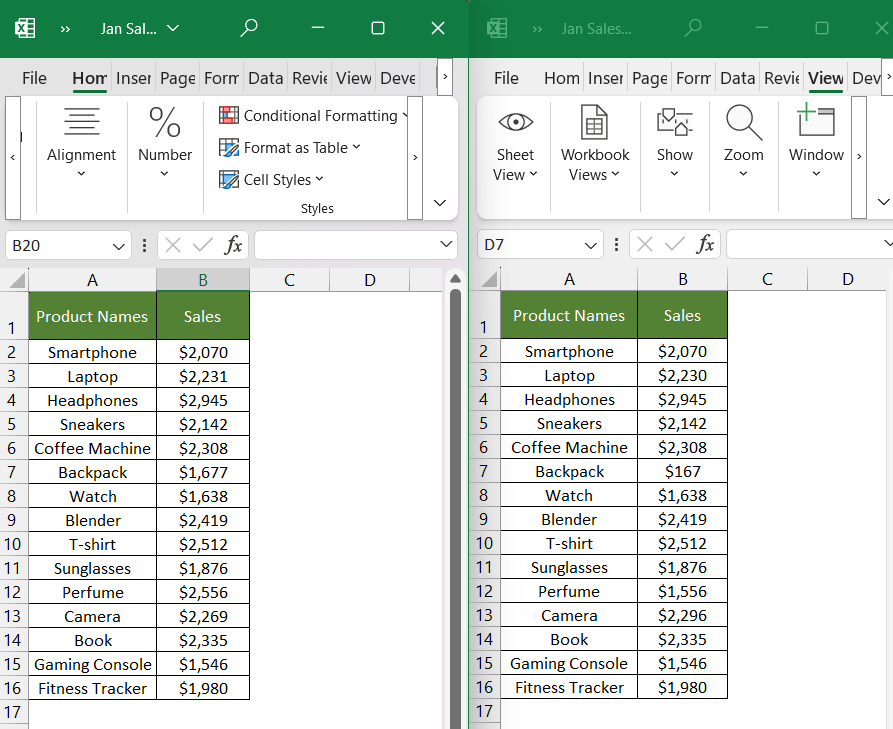This screenshot has width=893, height=729.
Task: Expand the B20 Name Box dropdown
Action: (x=118, y=246)
